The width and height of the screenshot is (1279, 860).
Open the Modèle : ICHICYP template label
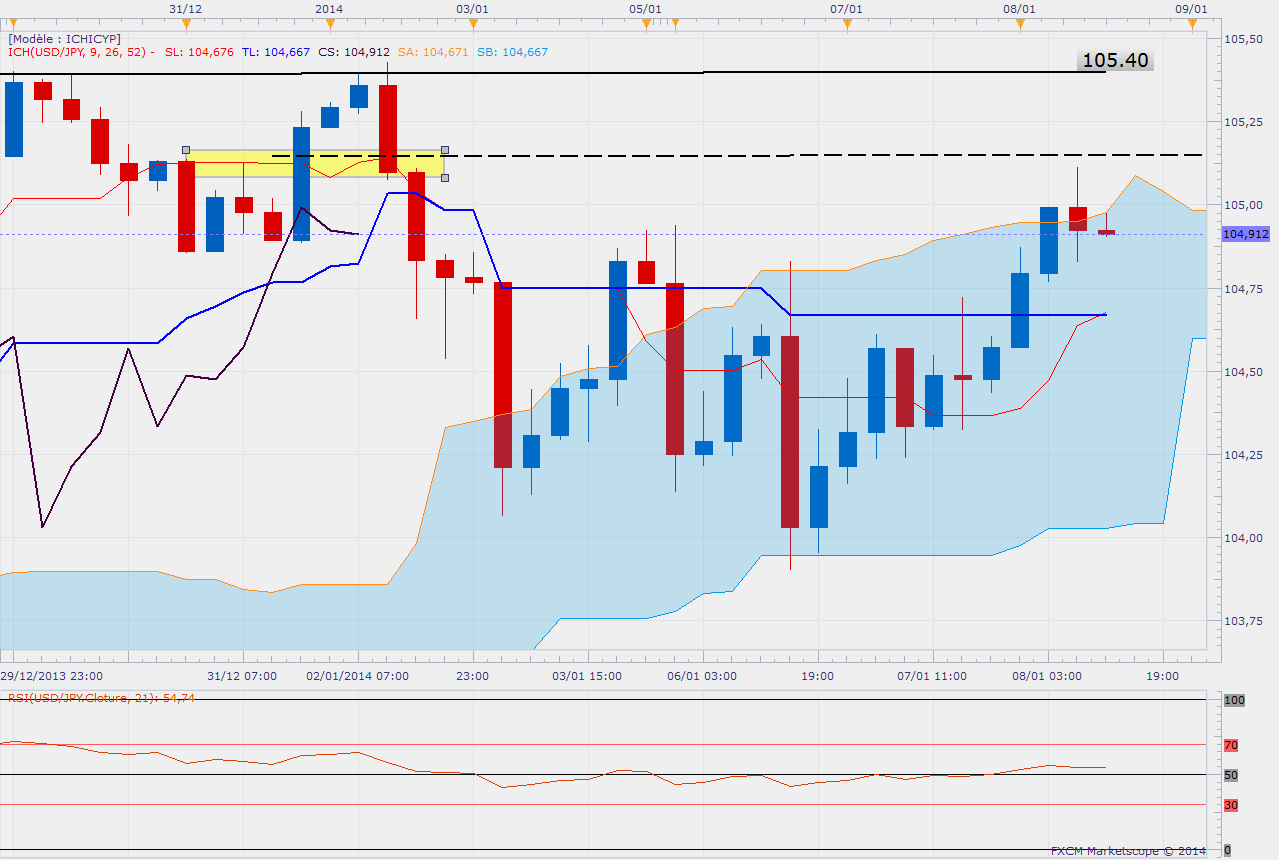(64, 38)
